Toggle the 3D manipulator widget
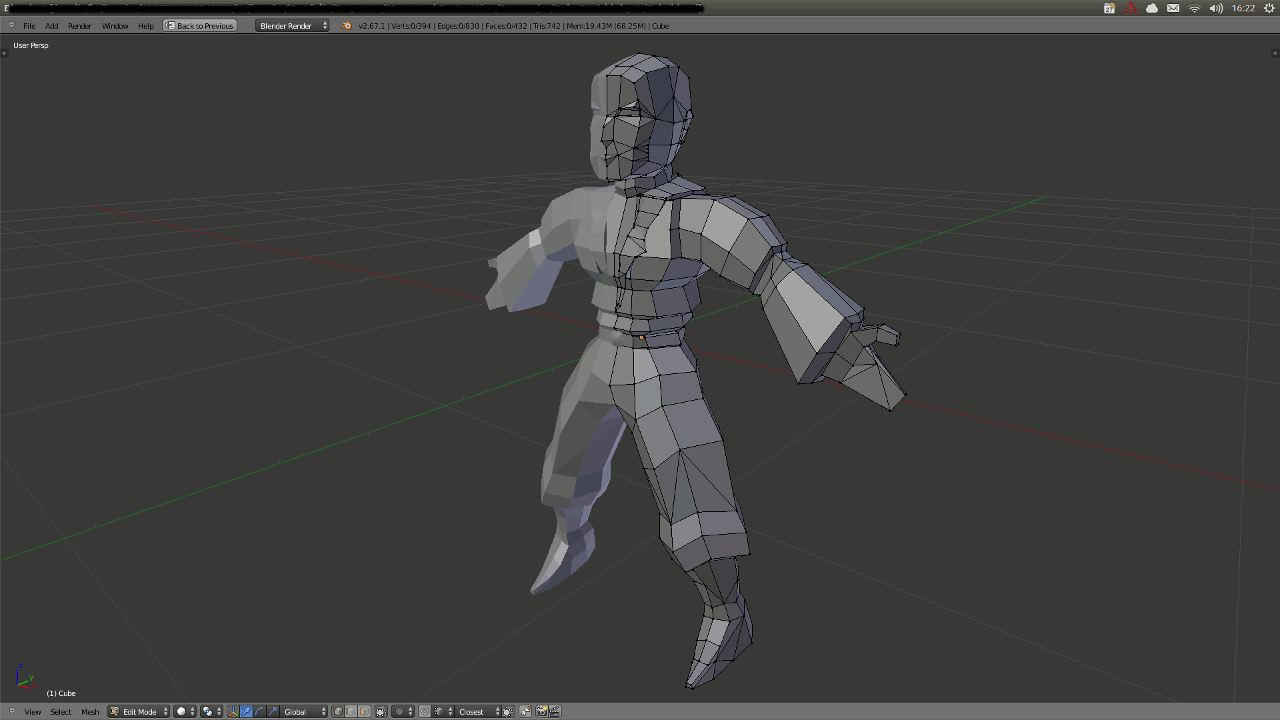This screenshot has width=1280, height=720. pos(233,712)
